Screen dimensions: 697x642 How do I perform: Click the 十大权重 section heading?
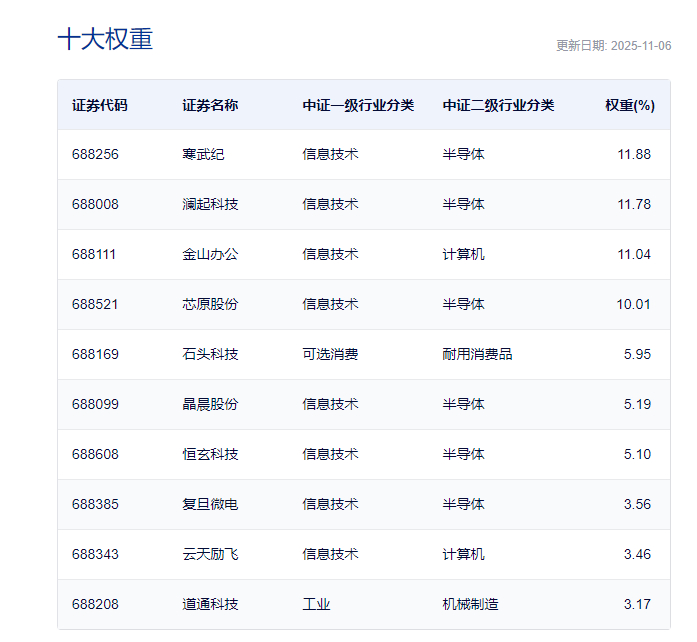coord(105,39)
